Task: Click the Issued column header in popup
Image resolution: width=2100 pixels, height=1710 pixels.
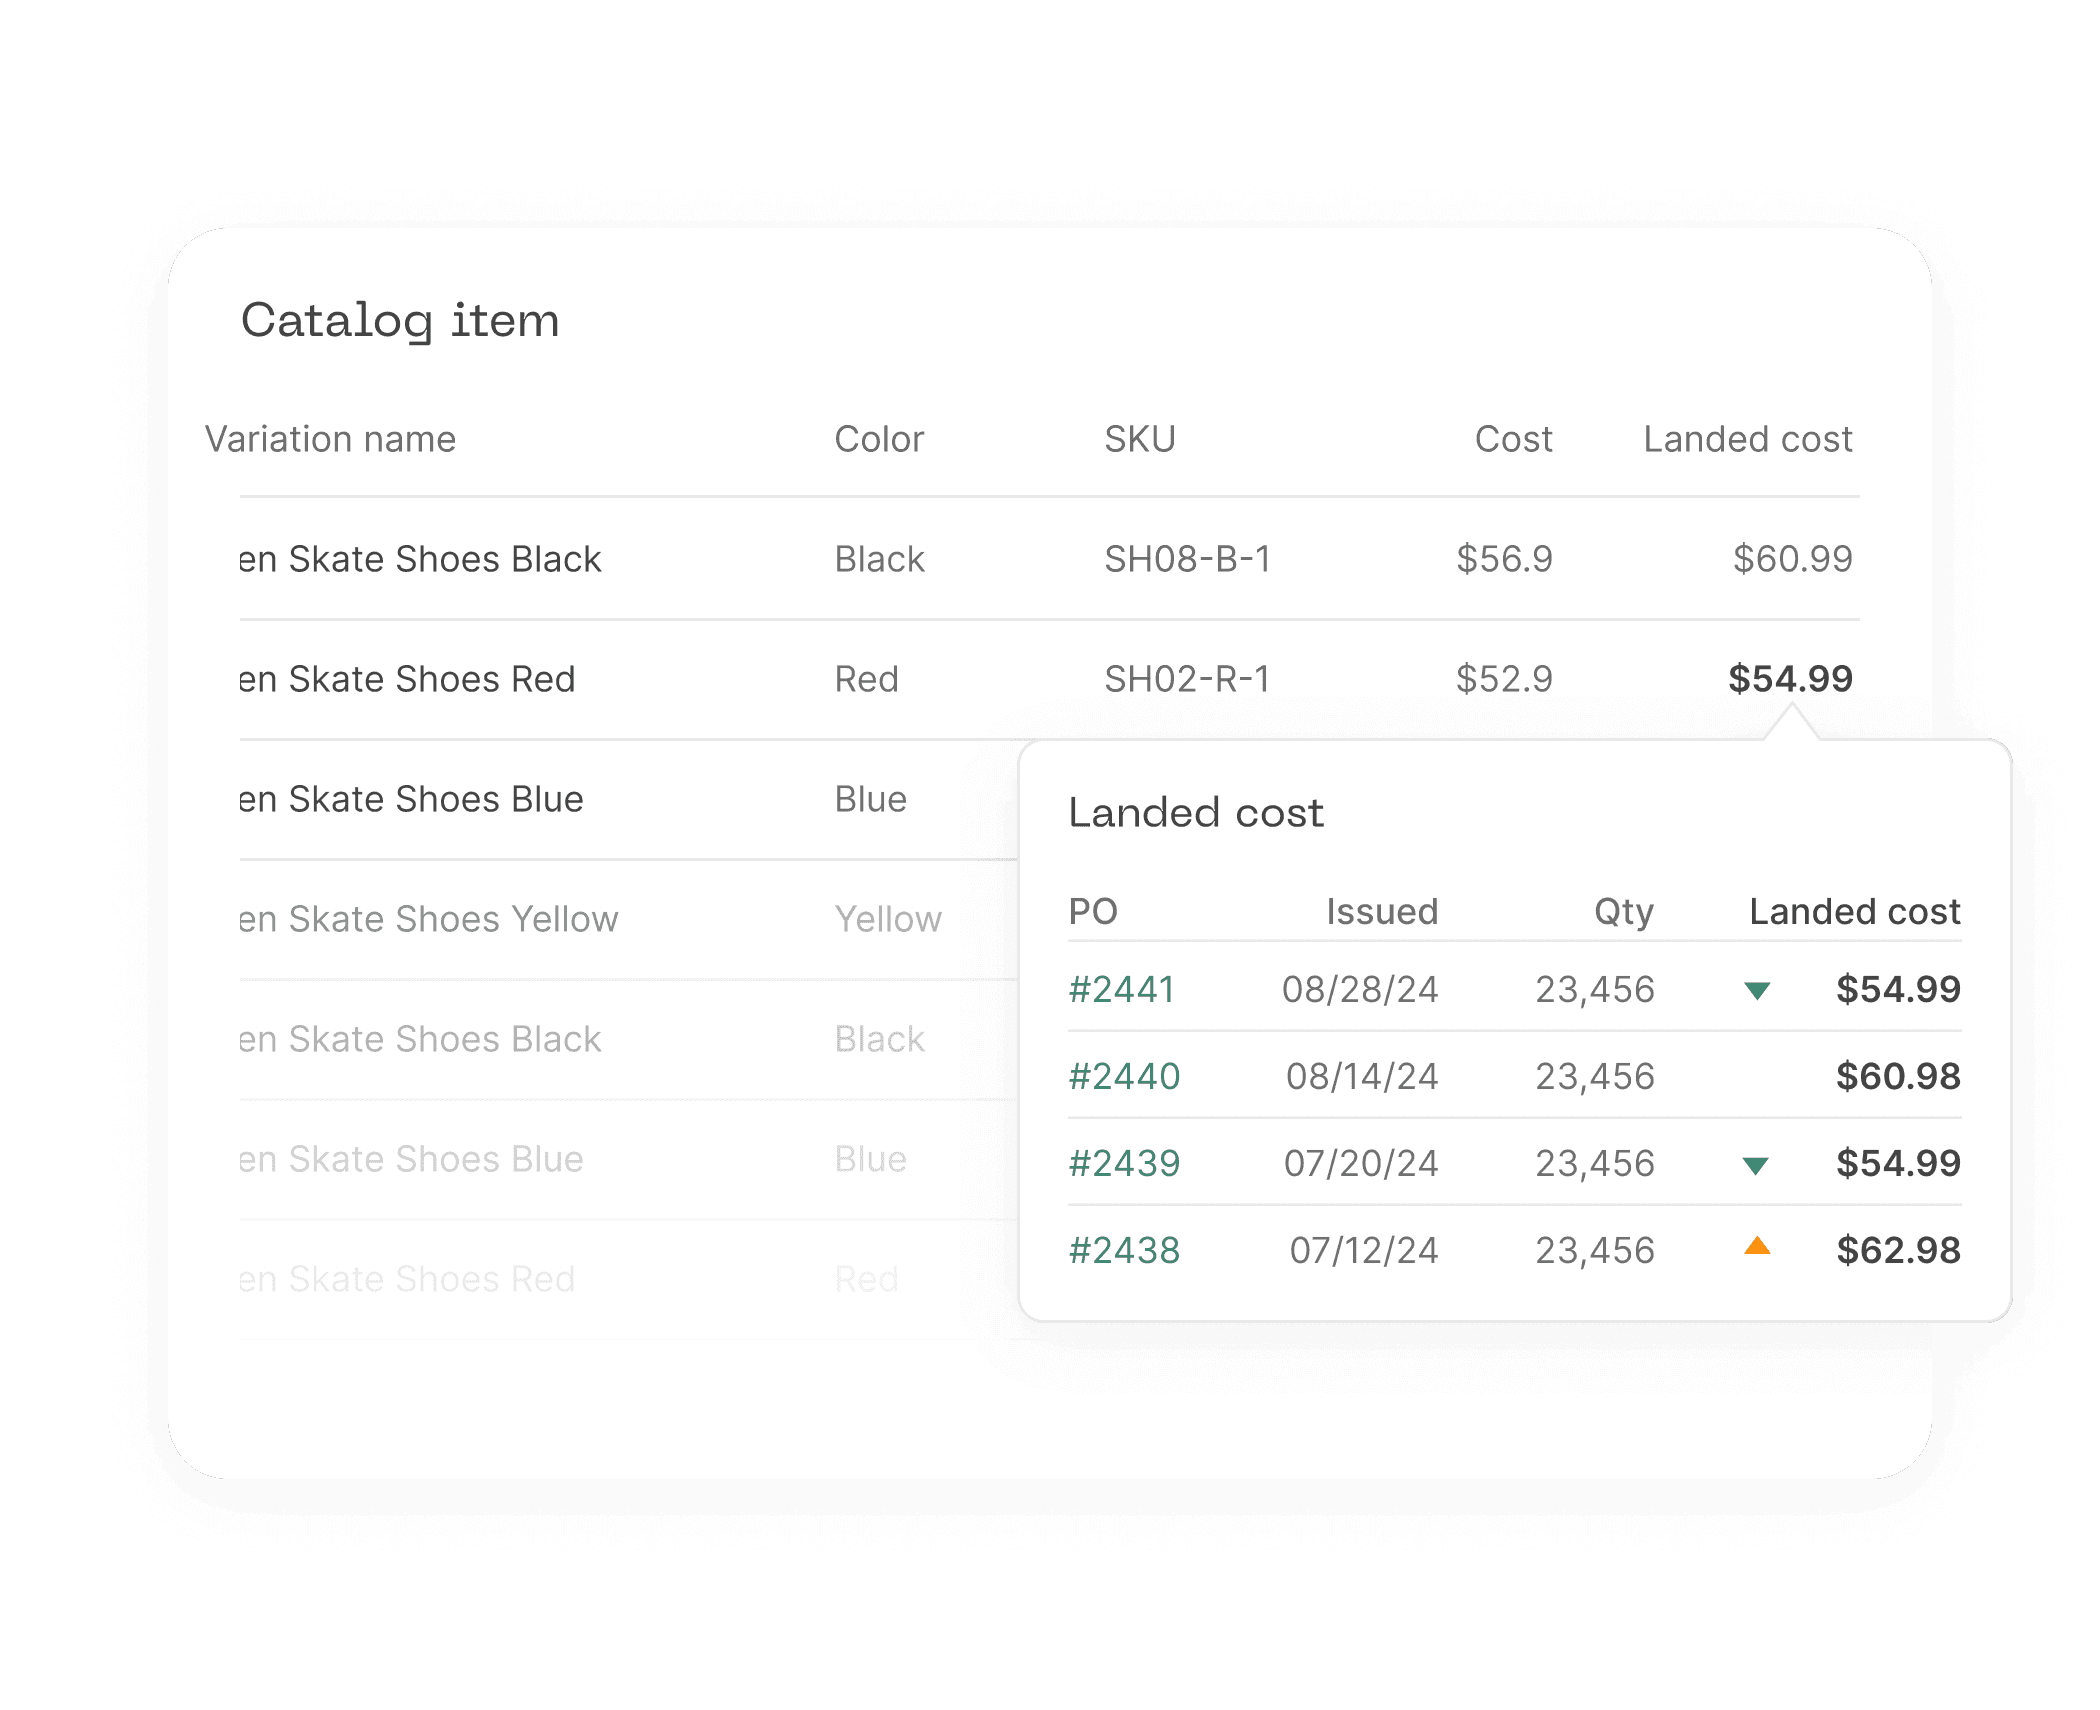Action: point(1382,911)
